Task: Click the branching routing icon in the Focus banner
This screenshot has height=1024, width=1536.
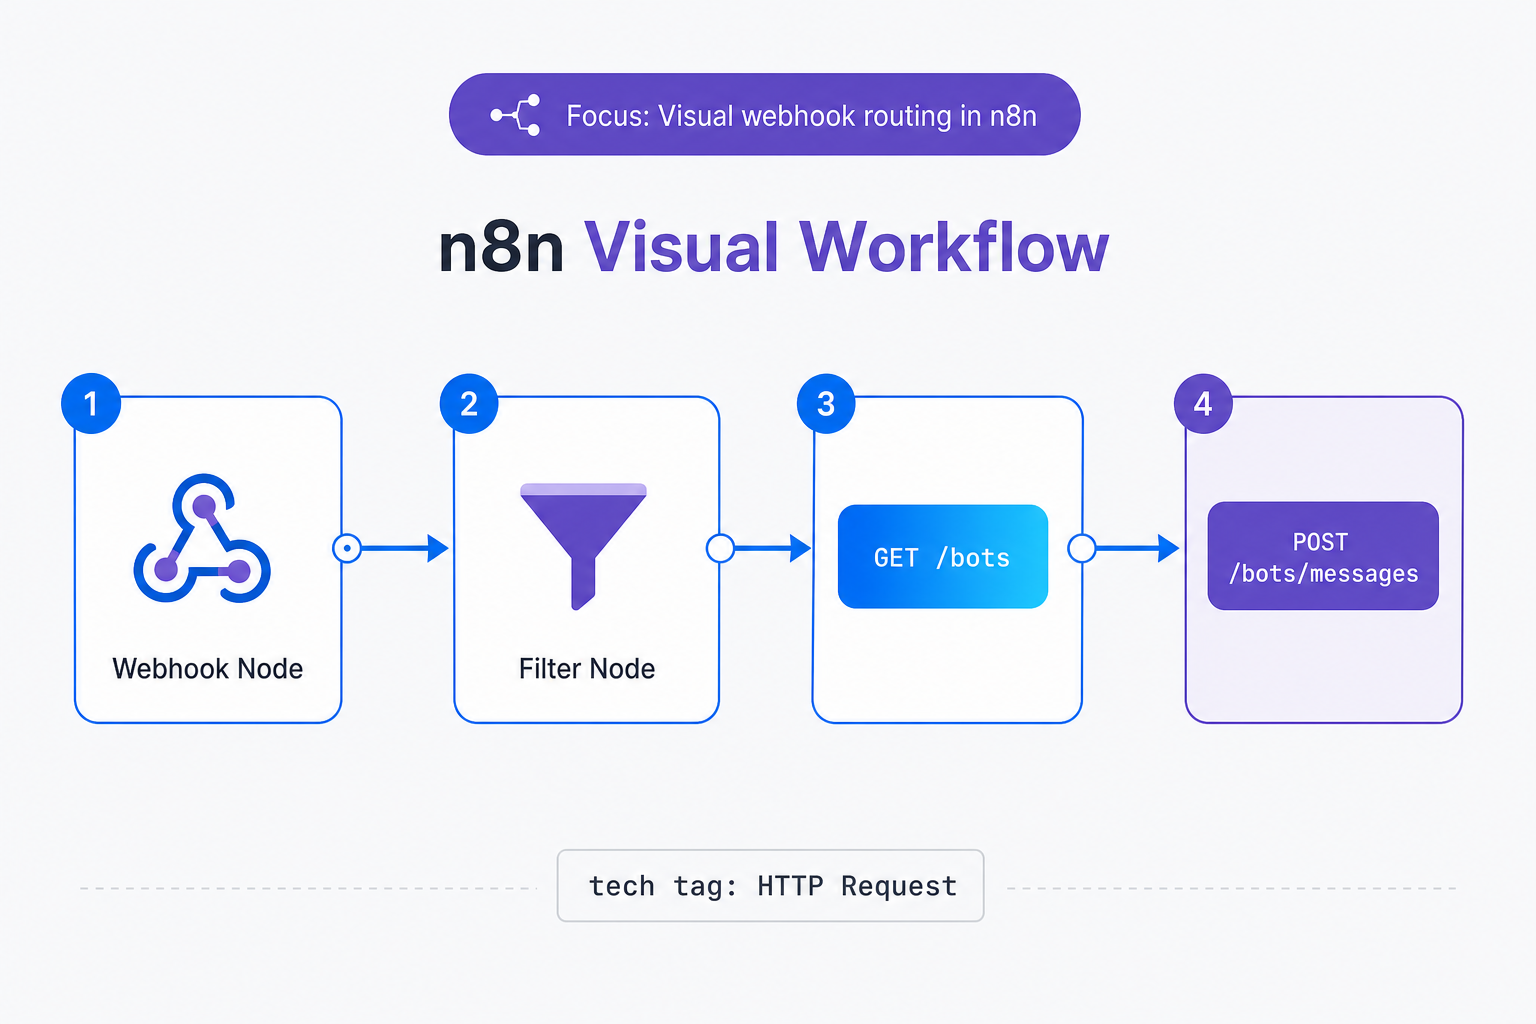Action: pos(516,115)
